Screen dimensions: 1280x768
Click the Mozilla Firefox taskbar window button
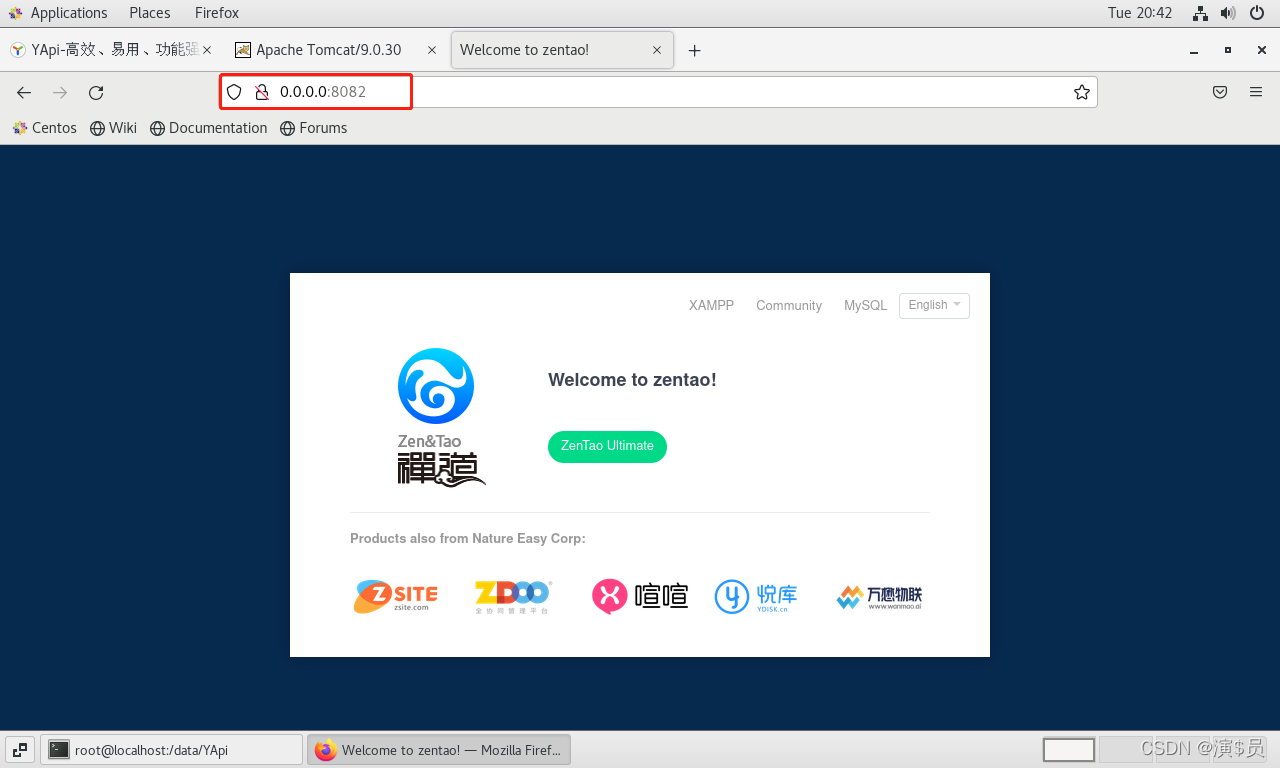point(438,750)
